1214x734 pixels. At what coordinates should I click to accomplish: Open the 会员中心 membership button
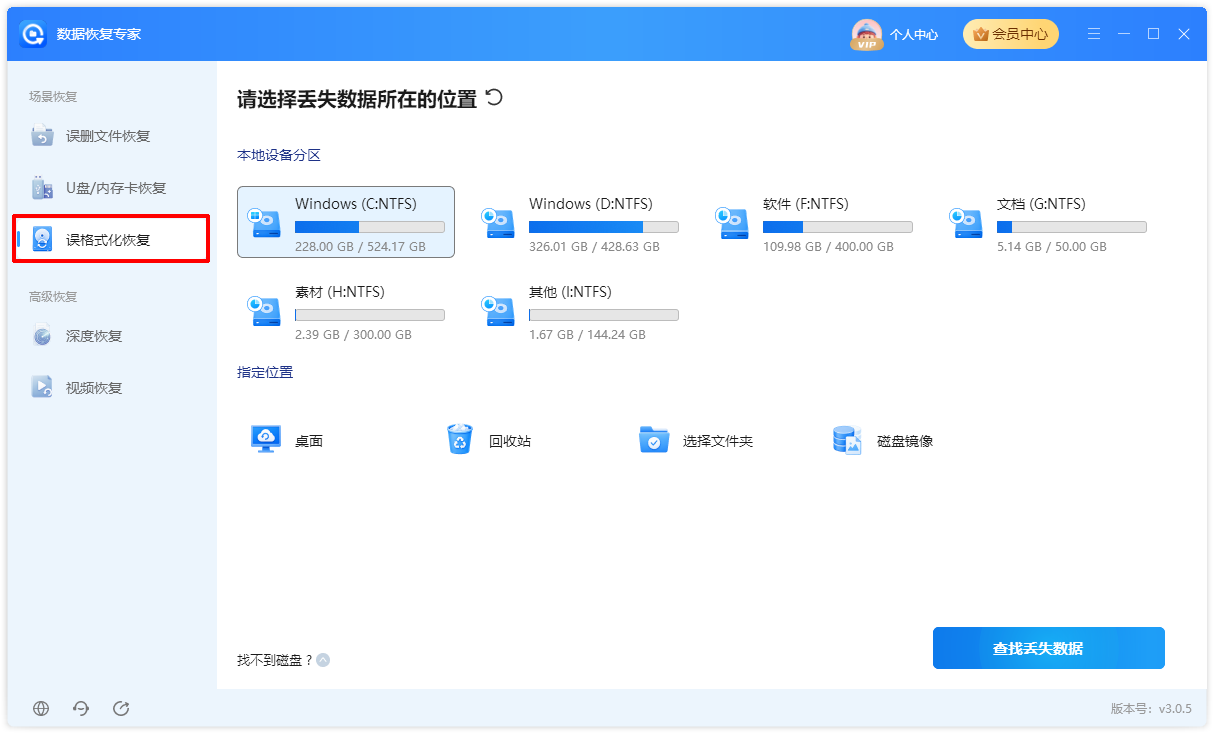coord(1010,34)
